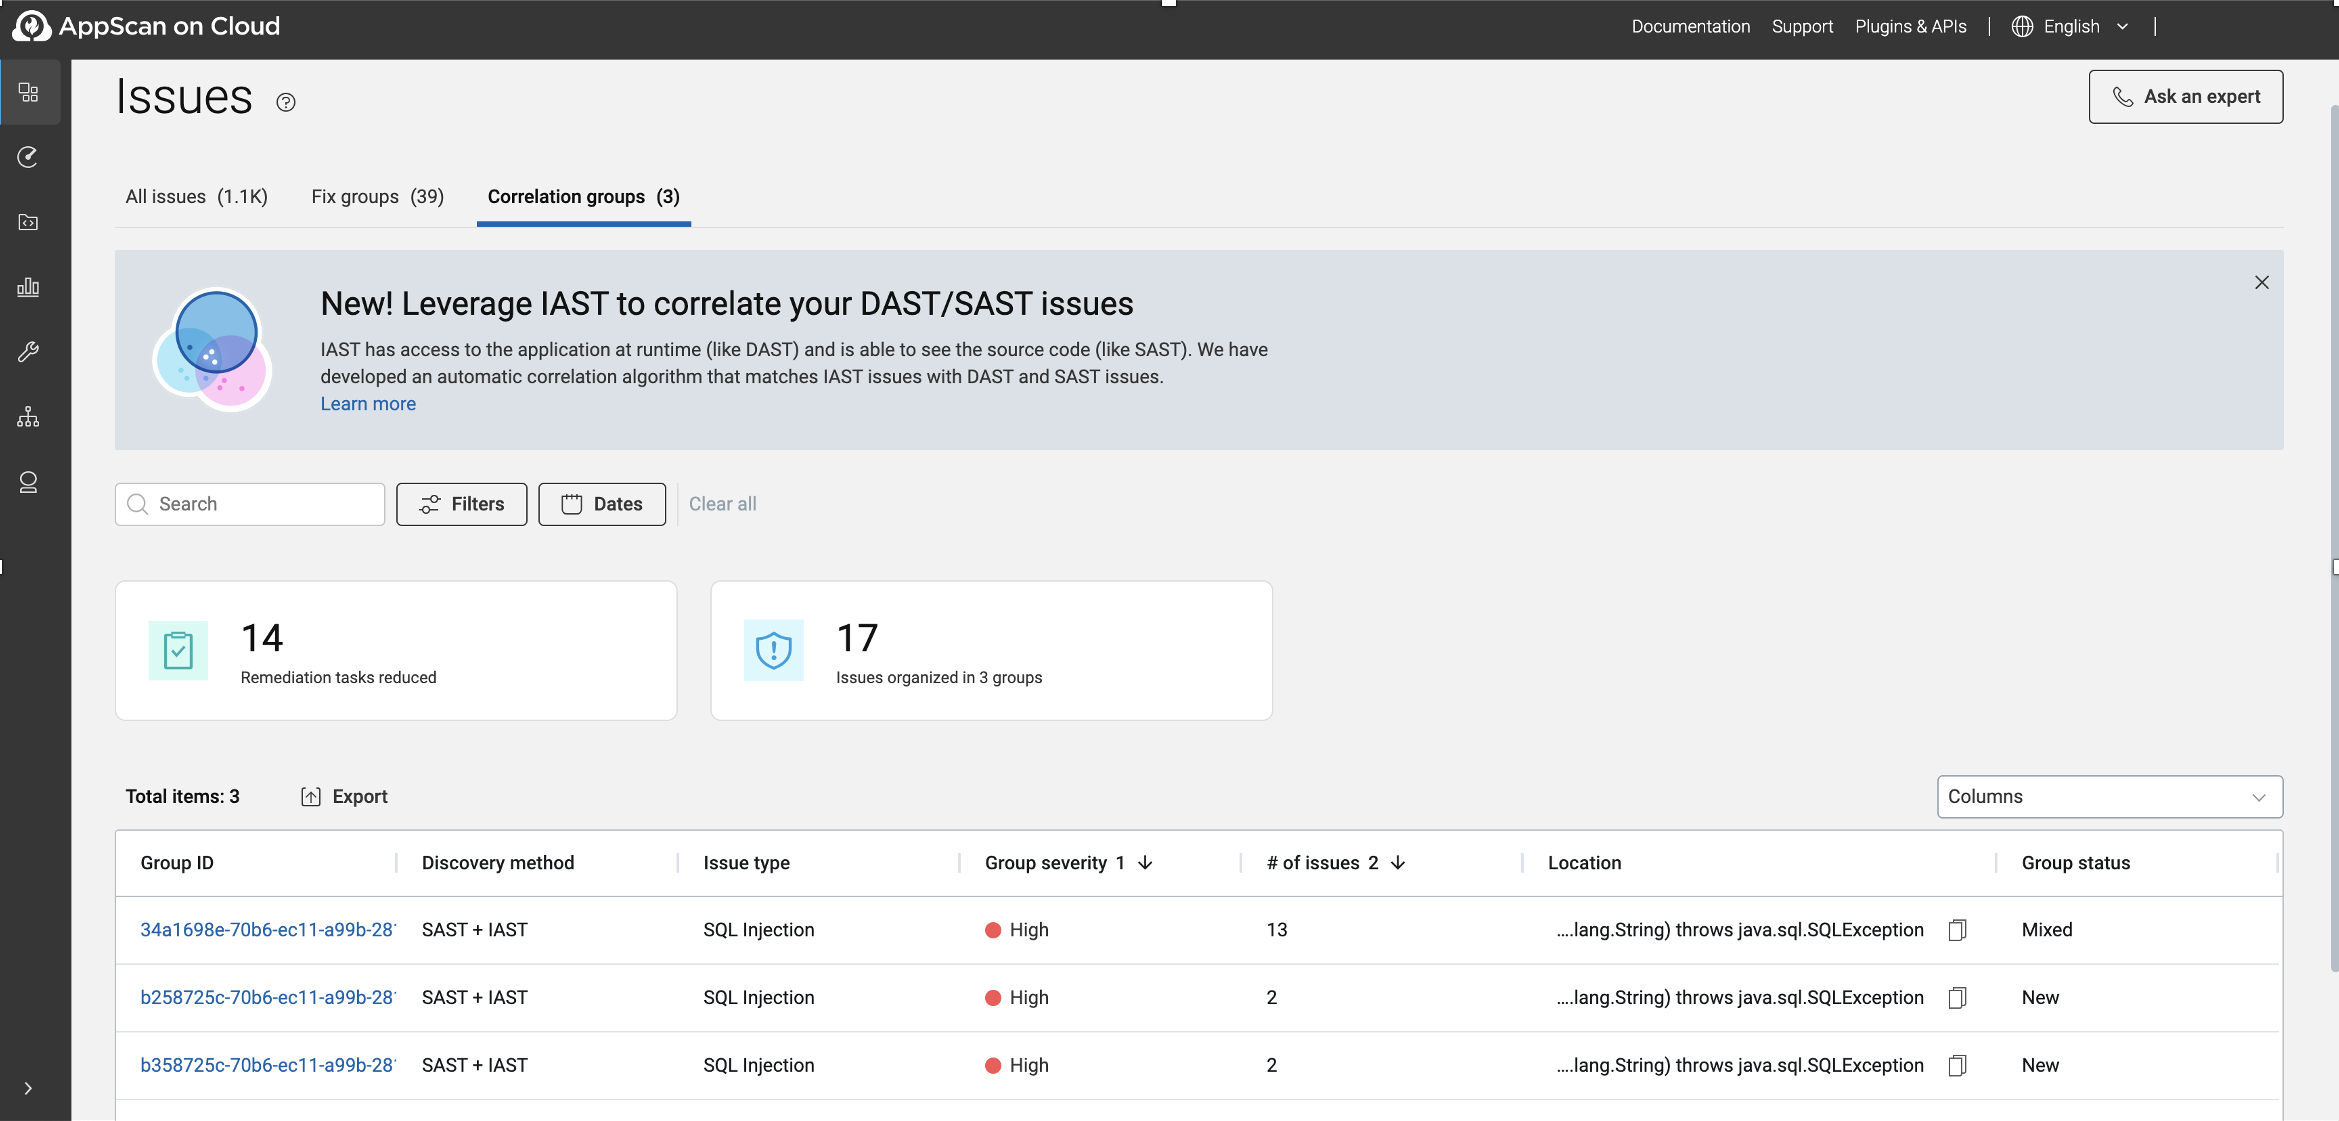Click the Ask an expert button
2339x1121 pixels.
2185,97
